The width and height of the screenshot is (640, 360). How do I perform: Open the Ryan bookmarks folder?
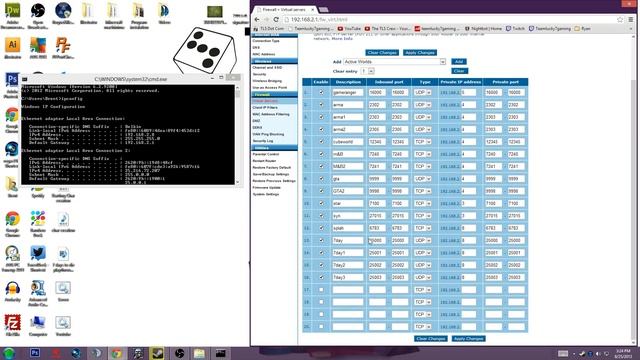pyautogui.click(x=582, y=29)
